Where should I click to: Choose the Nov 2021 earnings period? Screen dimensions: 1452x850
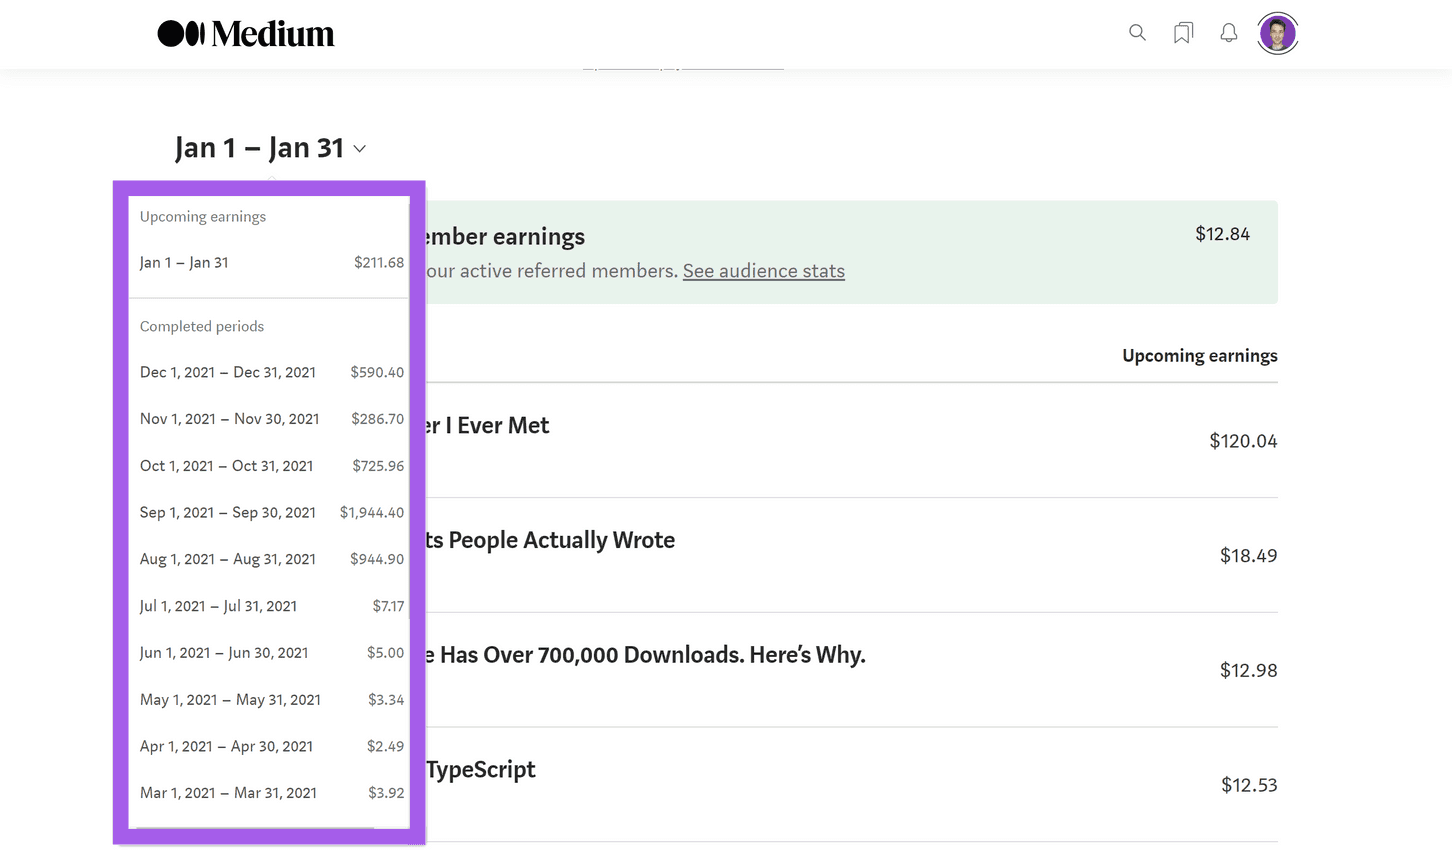click(x=270, y=419)
